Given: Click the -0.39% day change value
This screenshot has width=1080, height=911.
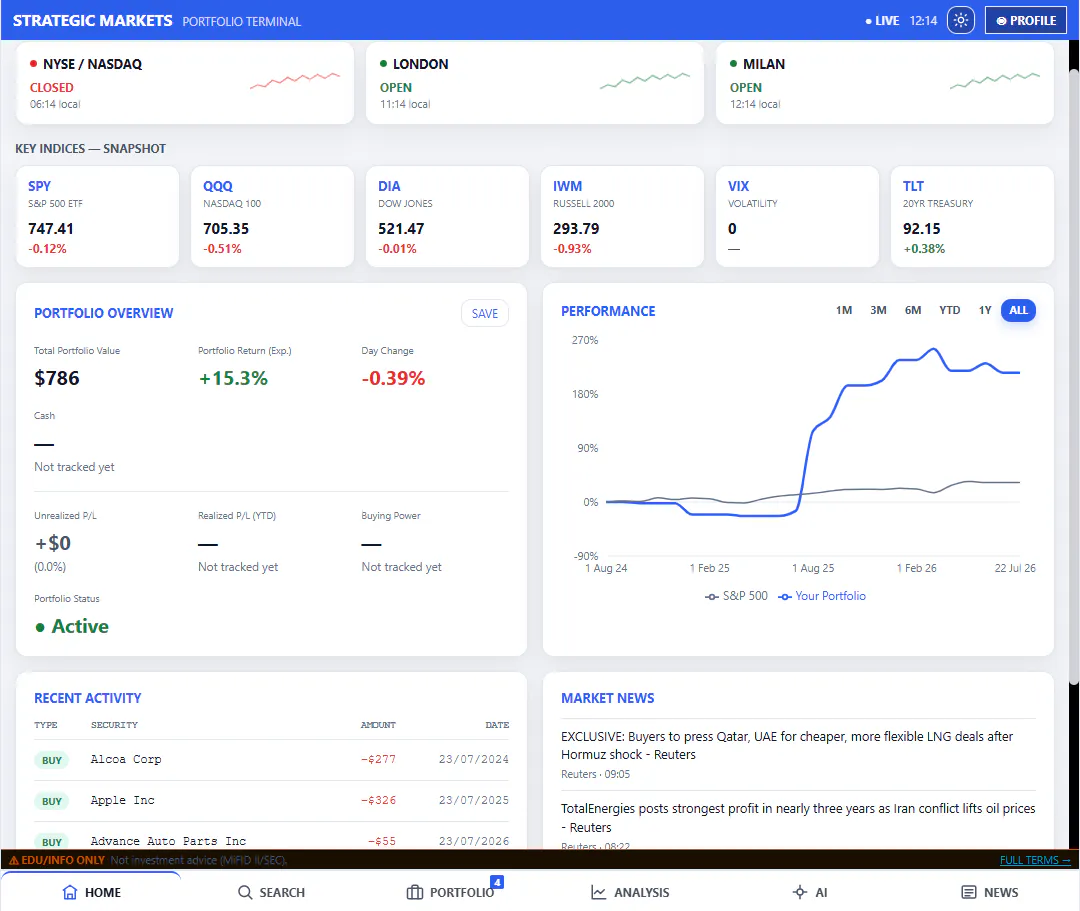Looking at the screenshot, I should pyautogui.click(x=393, y=378).
